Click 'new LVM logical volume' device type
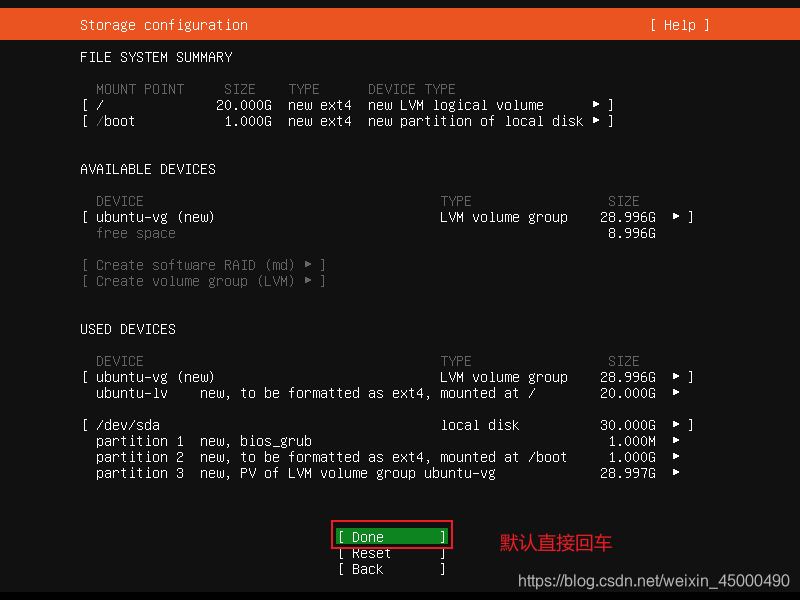The width and height of the screenshot is (800, 600). point(456,105)
